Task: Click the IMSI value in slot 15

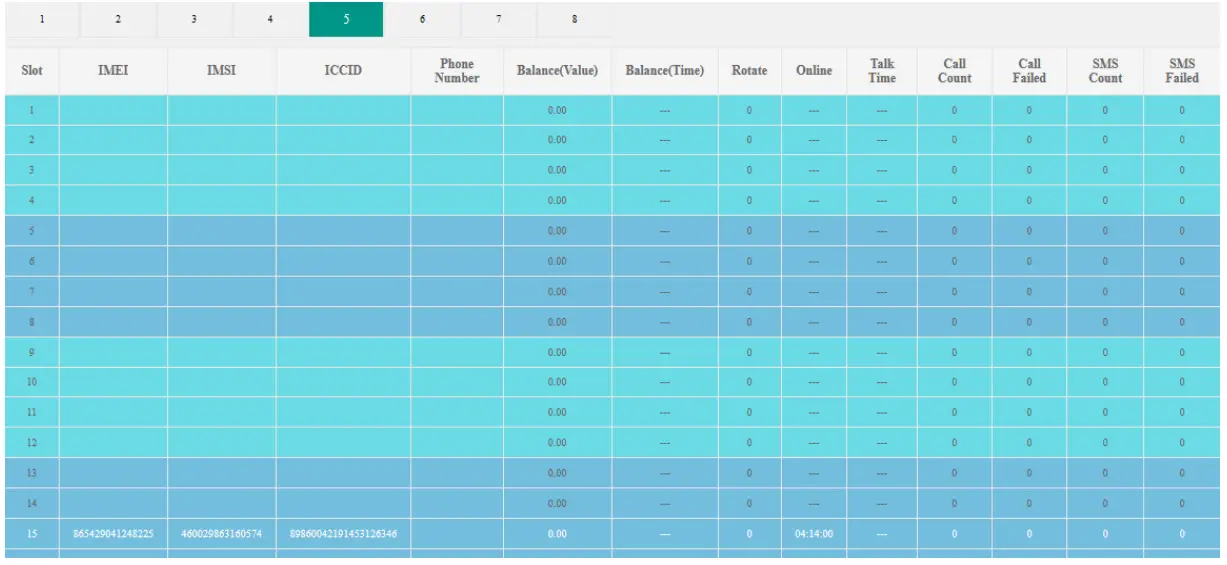Action: (221, 534)
